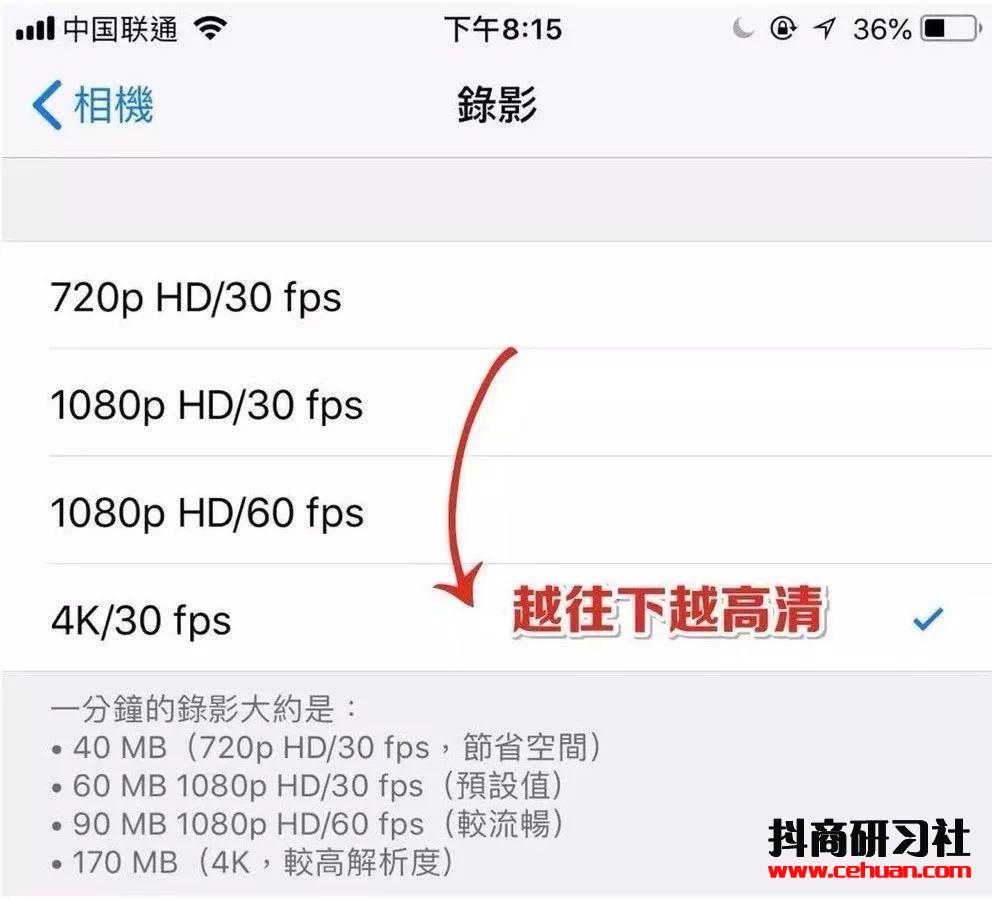Tap the 36% battery percentage text

point(882,29)
